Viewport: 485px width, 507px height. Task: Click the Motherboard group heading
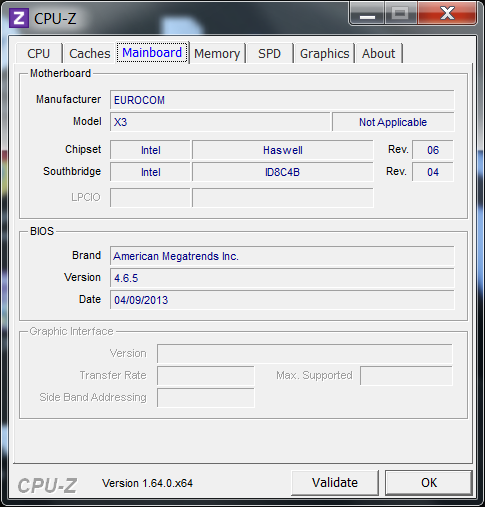60,73
